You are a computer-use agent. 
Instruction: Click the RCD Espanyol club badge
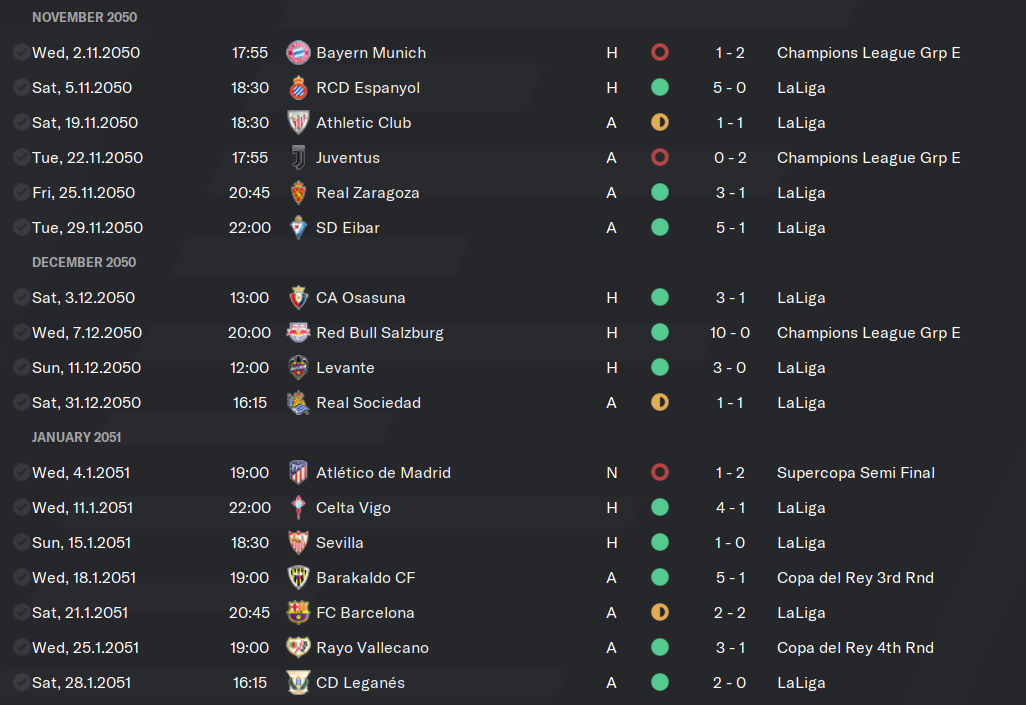[298, 88]
